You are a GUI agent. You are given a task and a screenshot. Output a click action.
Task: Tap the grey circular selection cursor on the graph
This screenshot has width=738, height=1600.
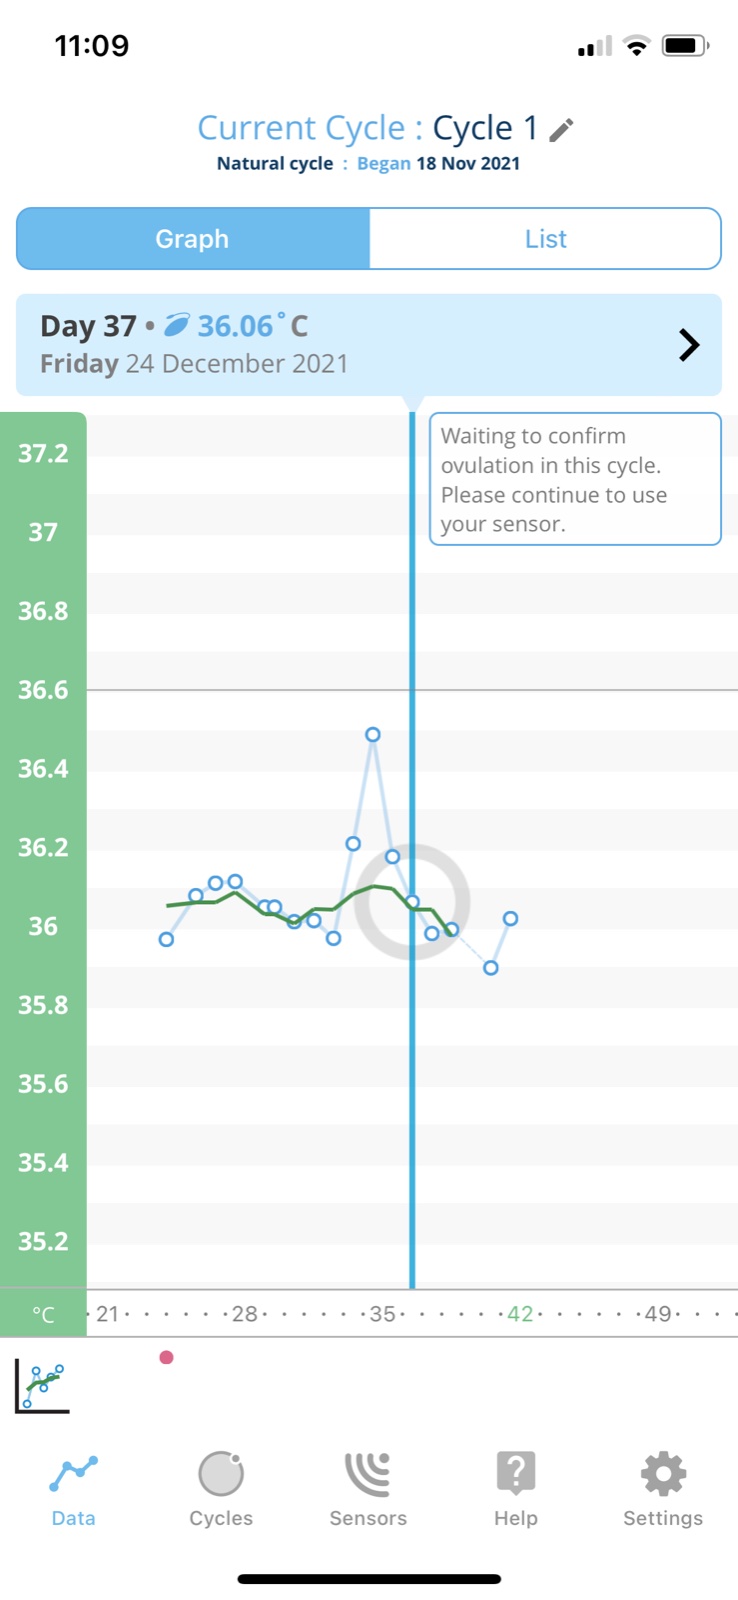pyautogui.click(x=412, y=902)
